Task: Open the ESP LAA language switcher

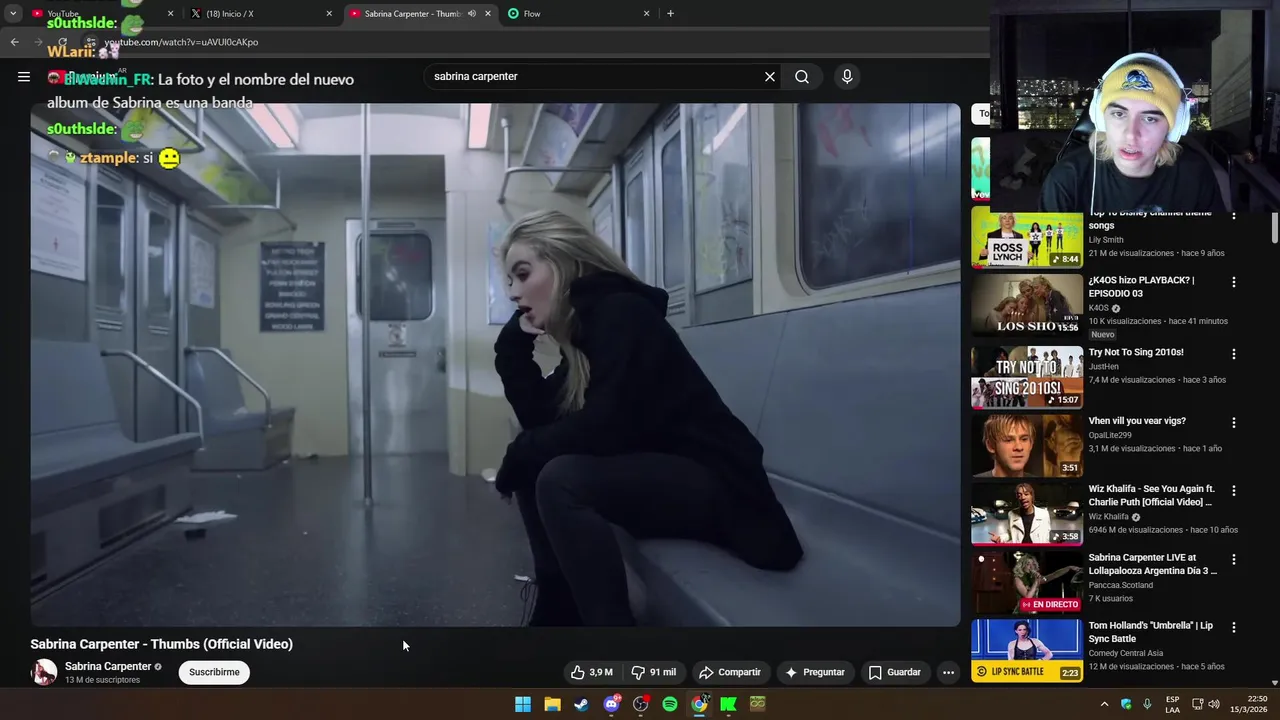Action: (1172, 704)
